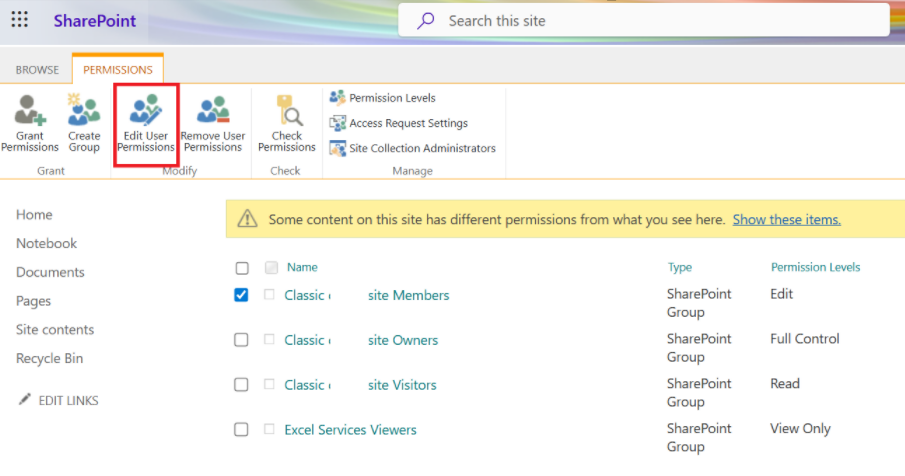This screenshot has width=905, height=476.
Task: Open Site contents in left navigation
Action: [55, 330]
